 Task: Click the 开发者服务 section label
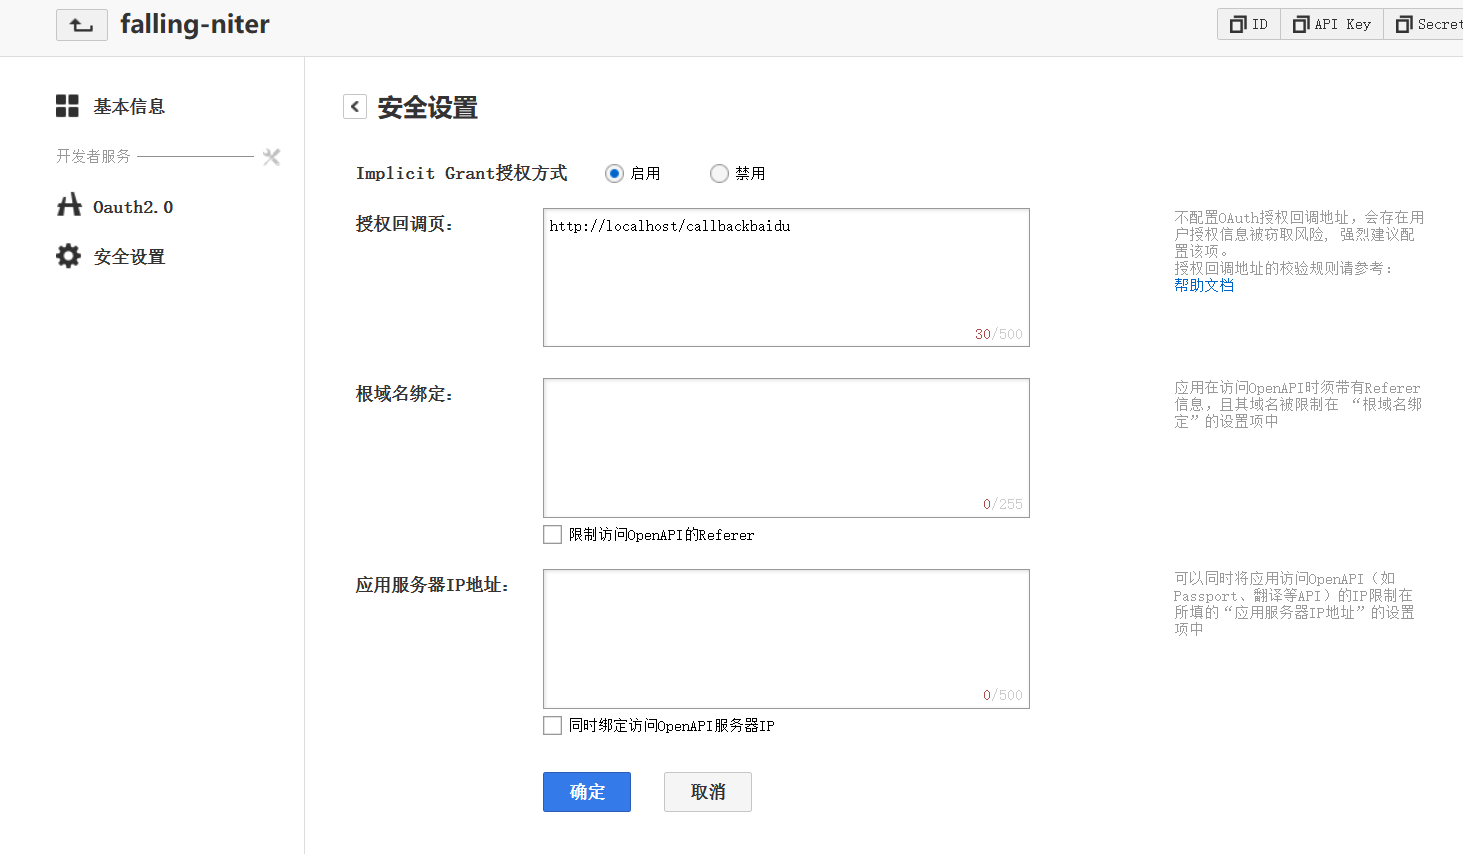pyautogui.click(x=93, y=156)
